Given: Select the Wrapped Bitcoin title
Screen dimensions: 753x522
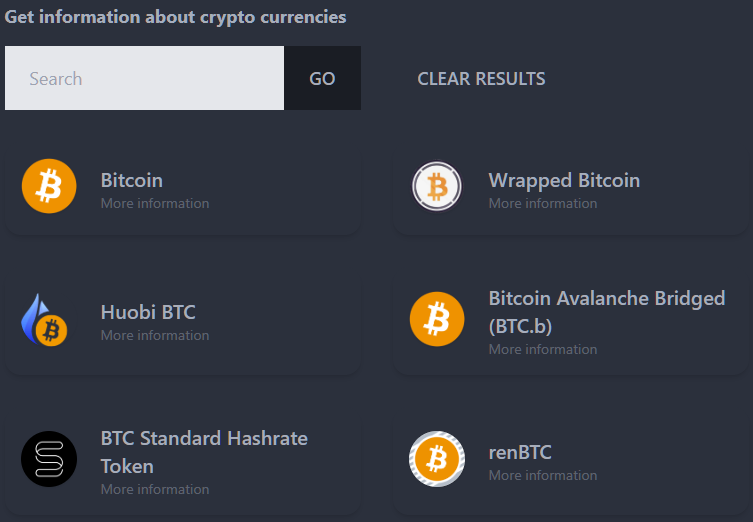Looking at the screenshot, I should pos(564,181).
